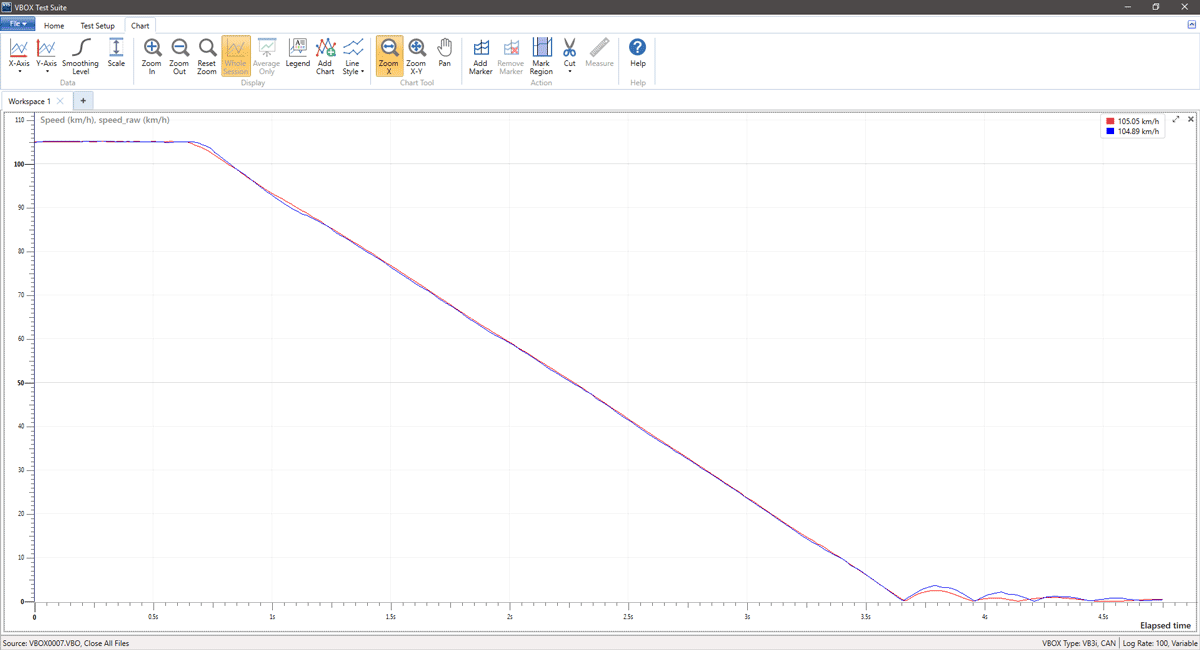Click the red 105.05 km/h legend swatch
This screenshot has height=650, width=1200.
coord(1110,121)
